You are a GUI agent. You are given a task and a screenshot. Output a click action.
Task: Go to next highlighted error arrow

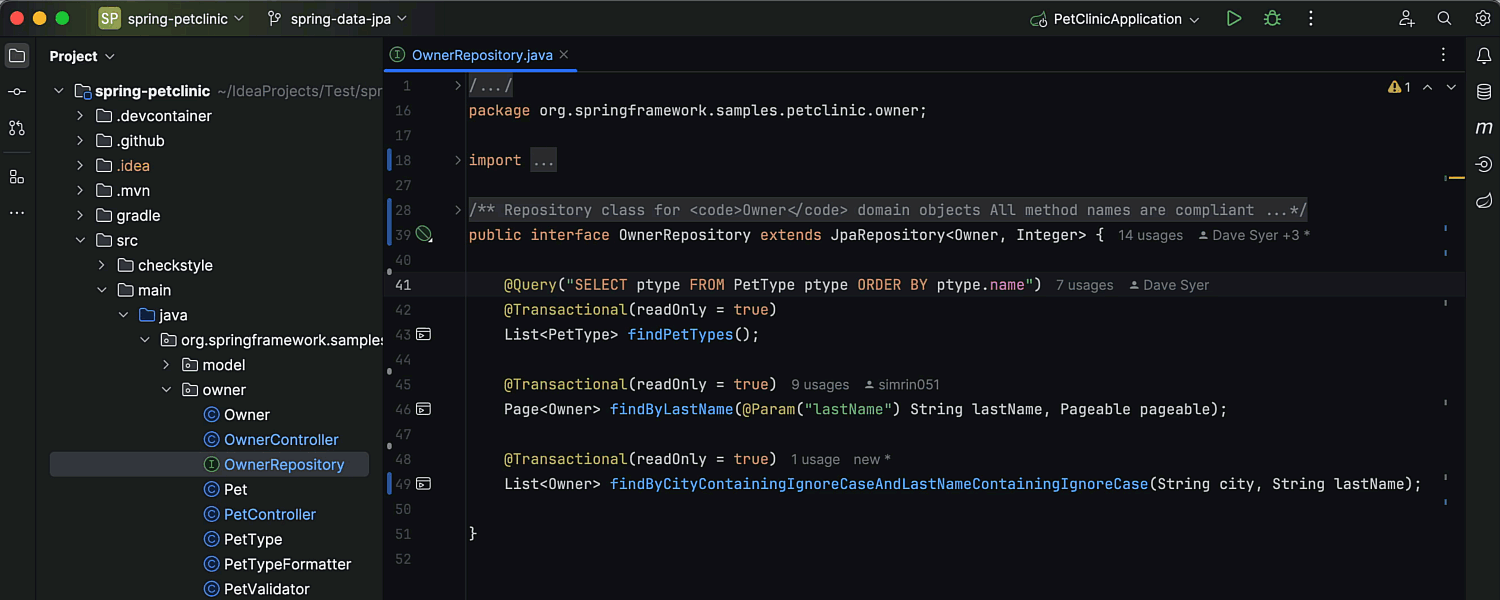click(x=1452, y=88)
